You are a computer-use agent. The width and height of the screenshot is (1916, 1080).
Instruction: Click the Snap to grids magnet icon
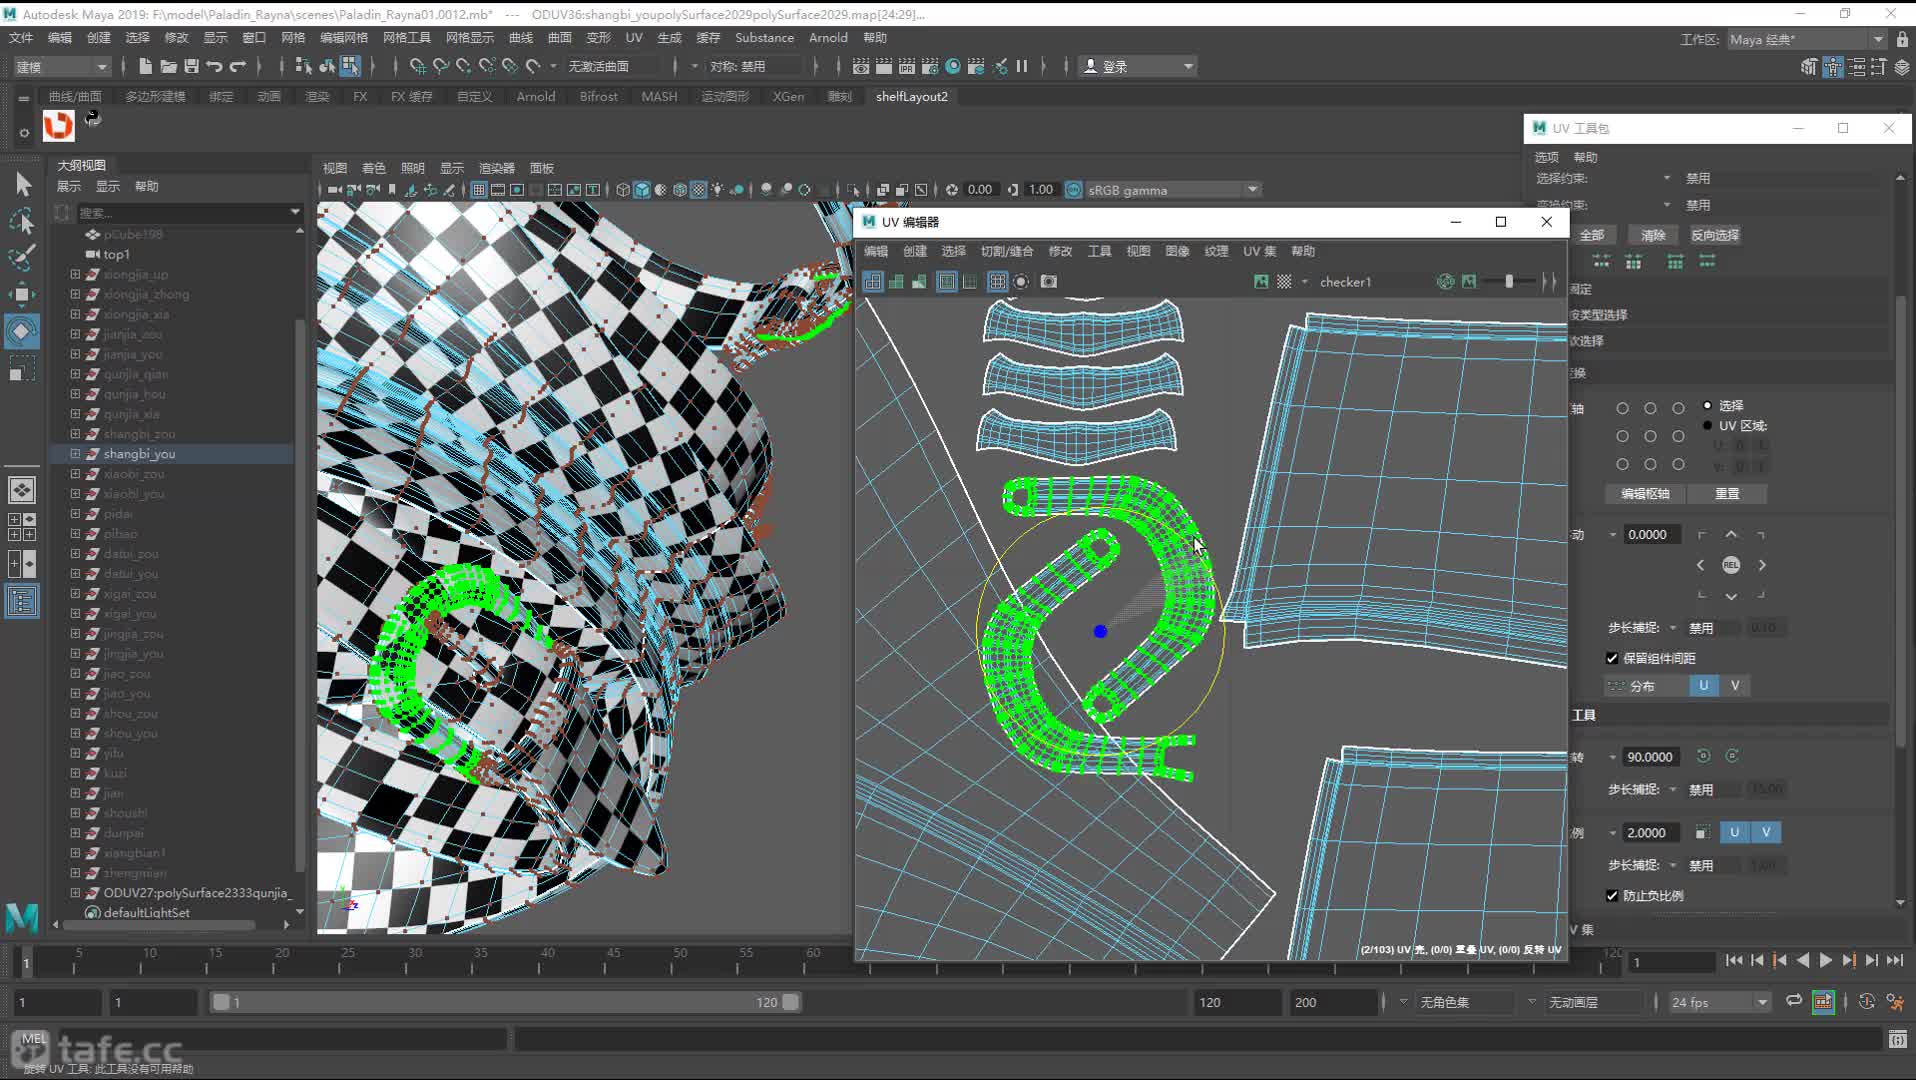[417, 66]
